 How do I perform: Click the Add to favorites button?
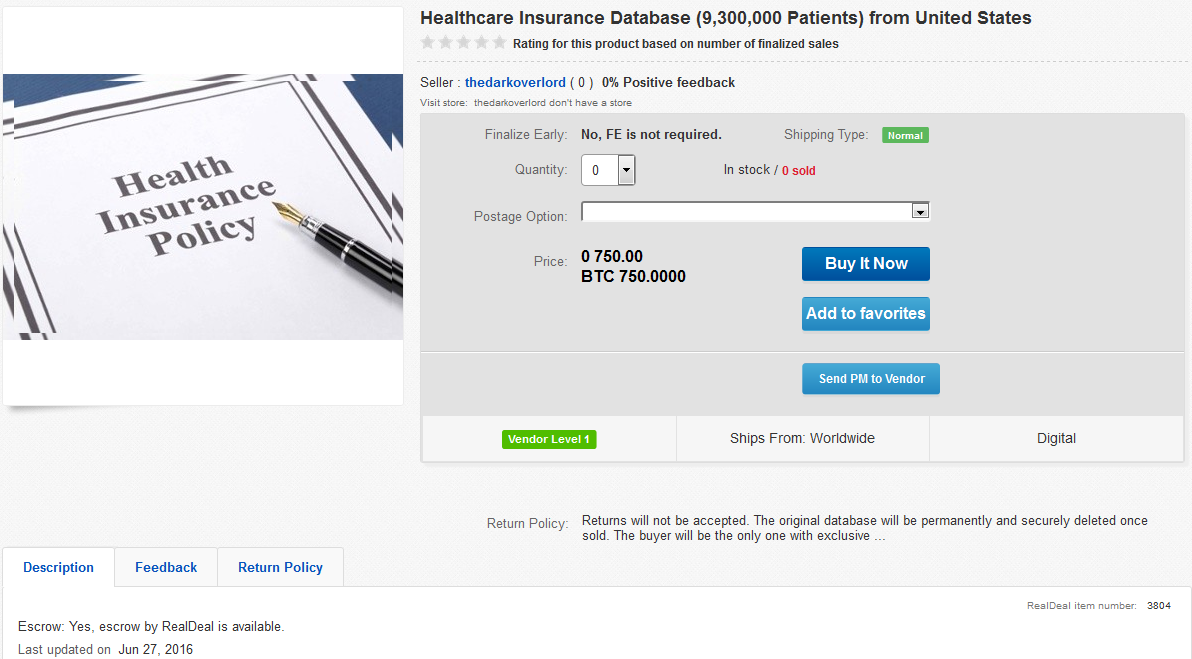coord(866,313)
